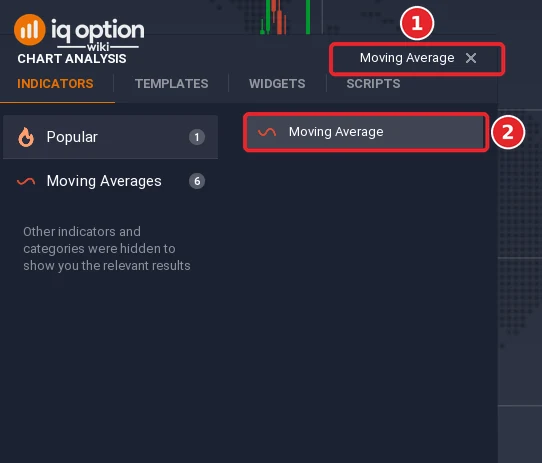The width and height of the screenshot is (542, 463).
Task: Select the Popular category
Action: (110, 137)
